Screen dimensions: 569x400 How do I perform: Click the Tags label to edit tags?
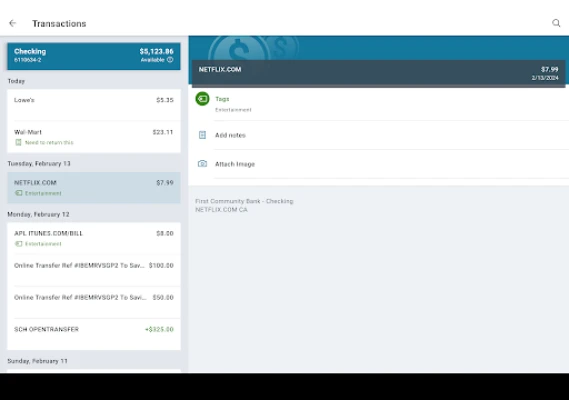(222, 99)
